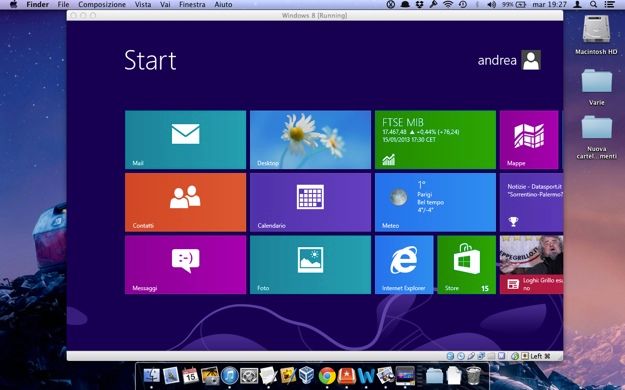Click the Left ⌘ host key indicator
The width and height of the screenshot is (625, 390).
(540, 356)
